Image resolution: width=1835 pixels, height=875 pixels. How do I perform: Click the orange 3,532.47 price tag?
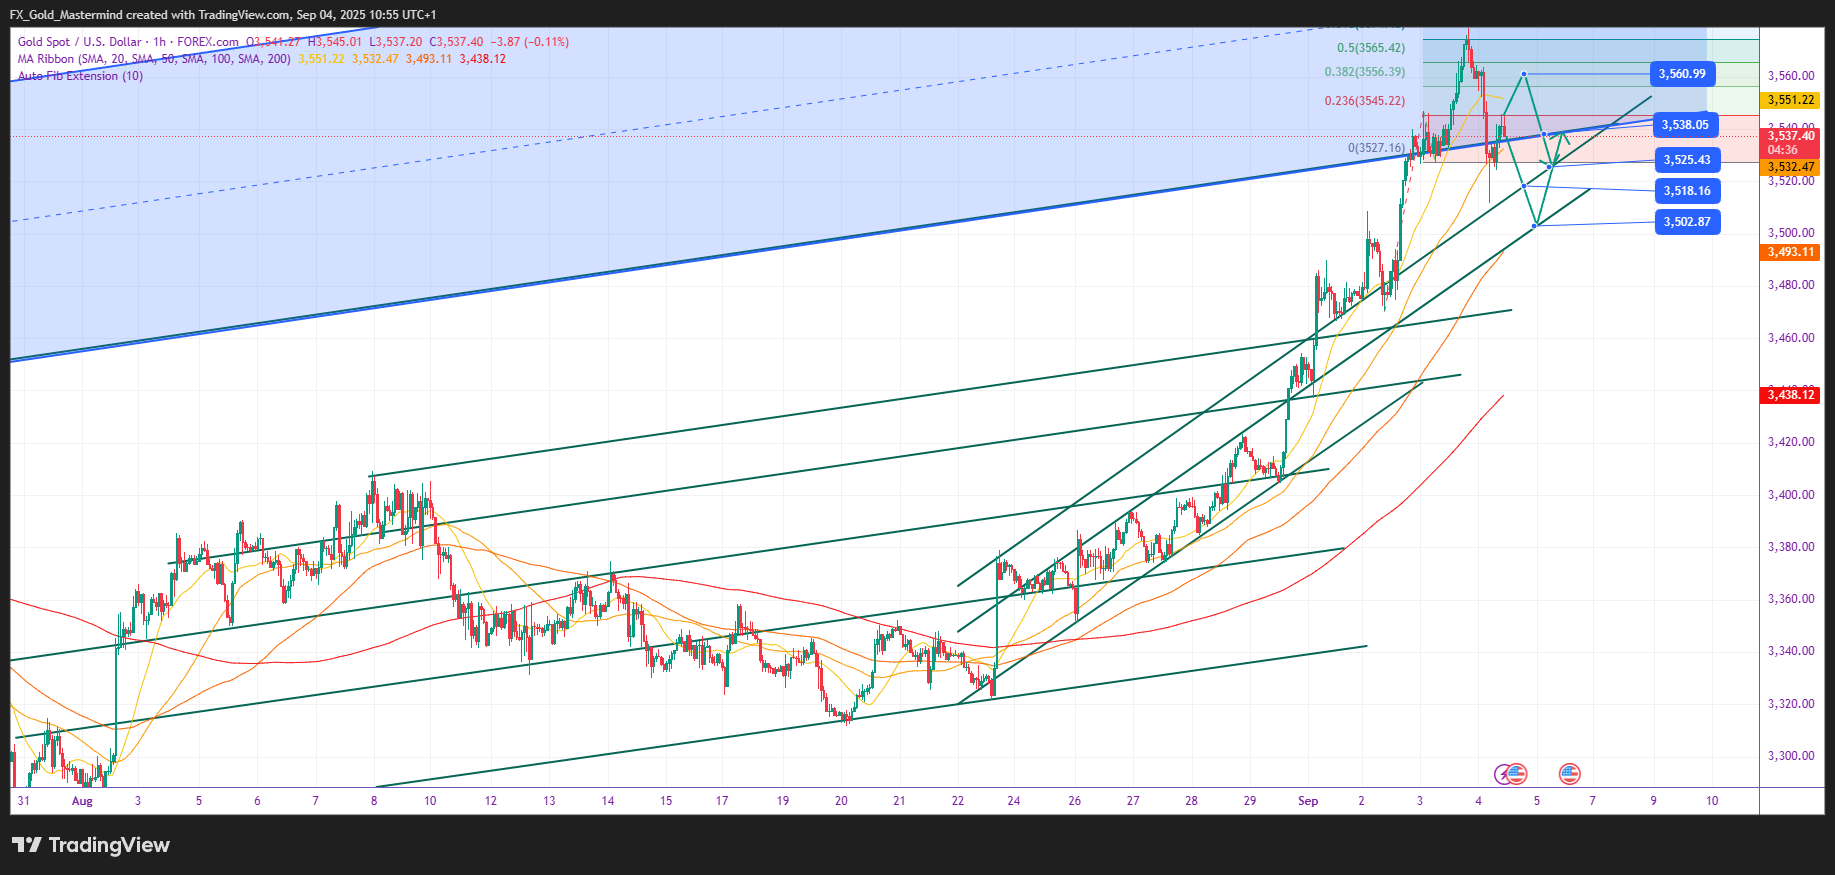1791,167
